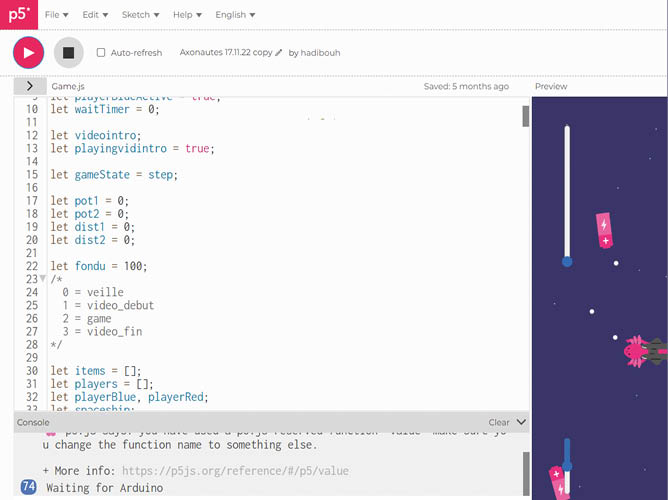This screenshot has width=668, height=500.
Task: Click the code editor vertical scrollbar
Action: tap(525, 117)
